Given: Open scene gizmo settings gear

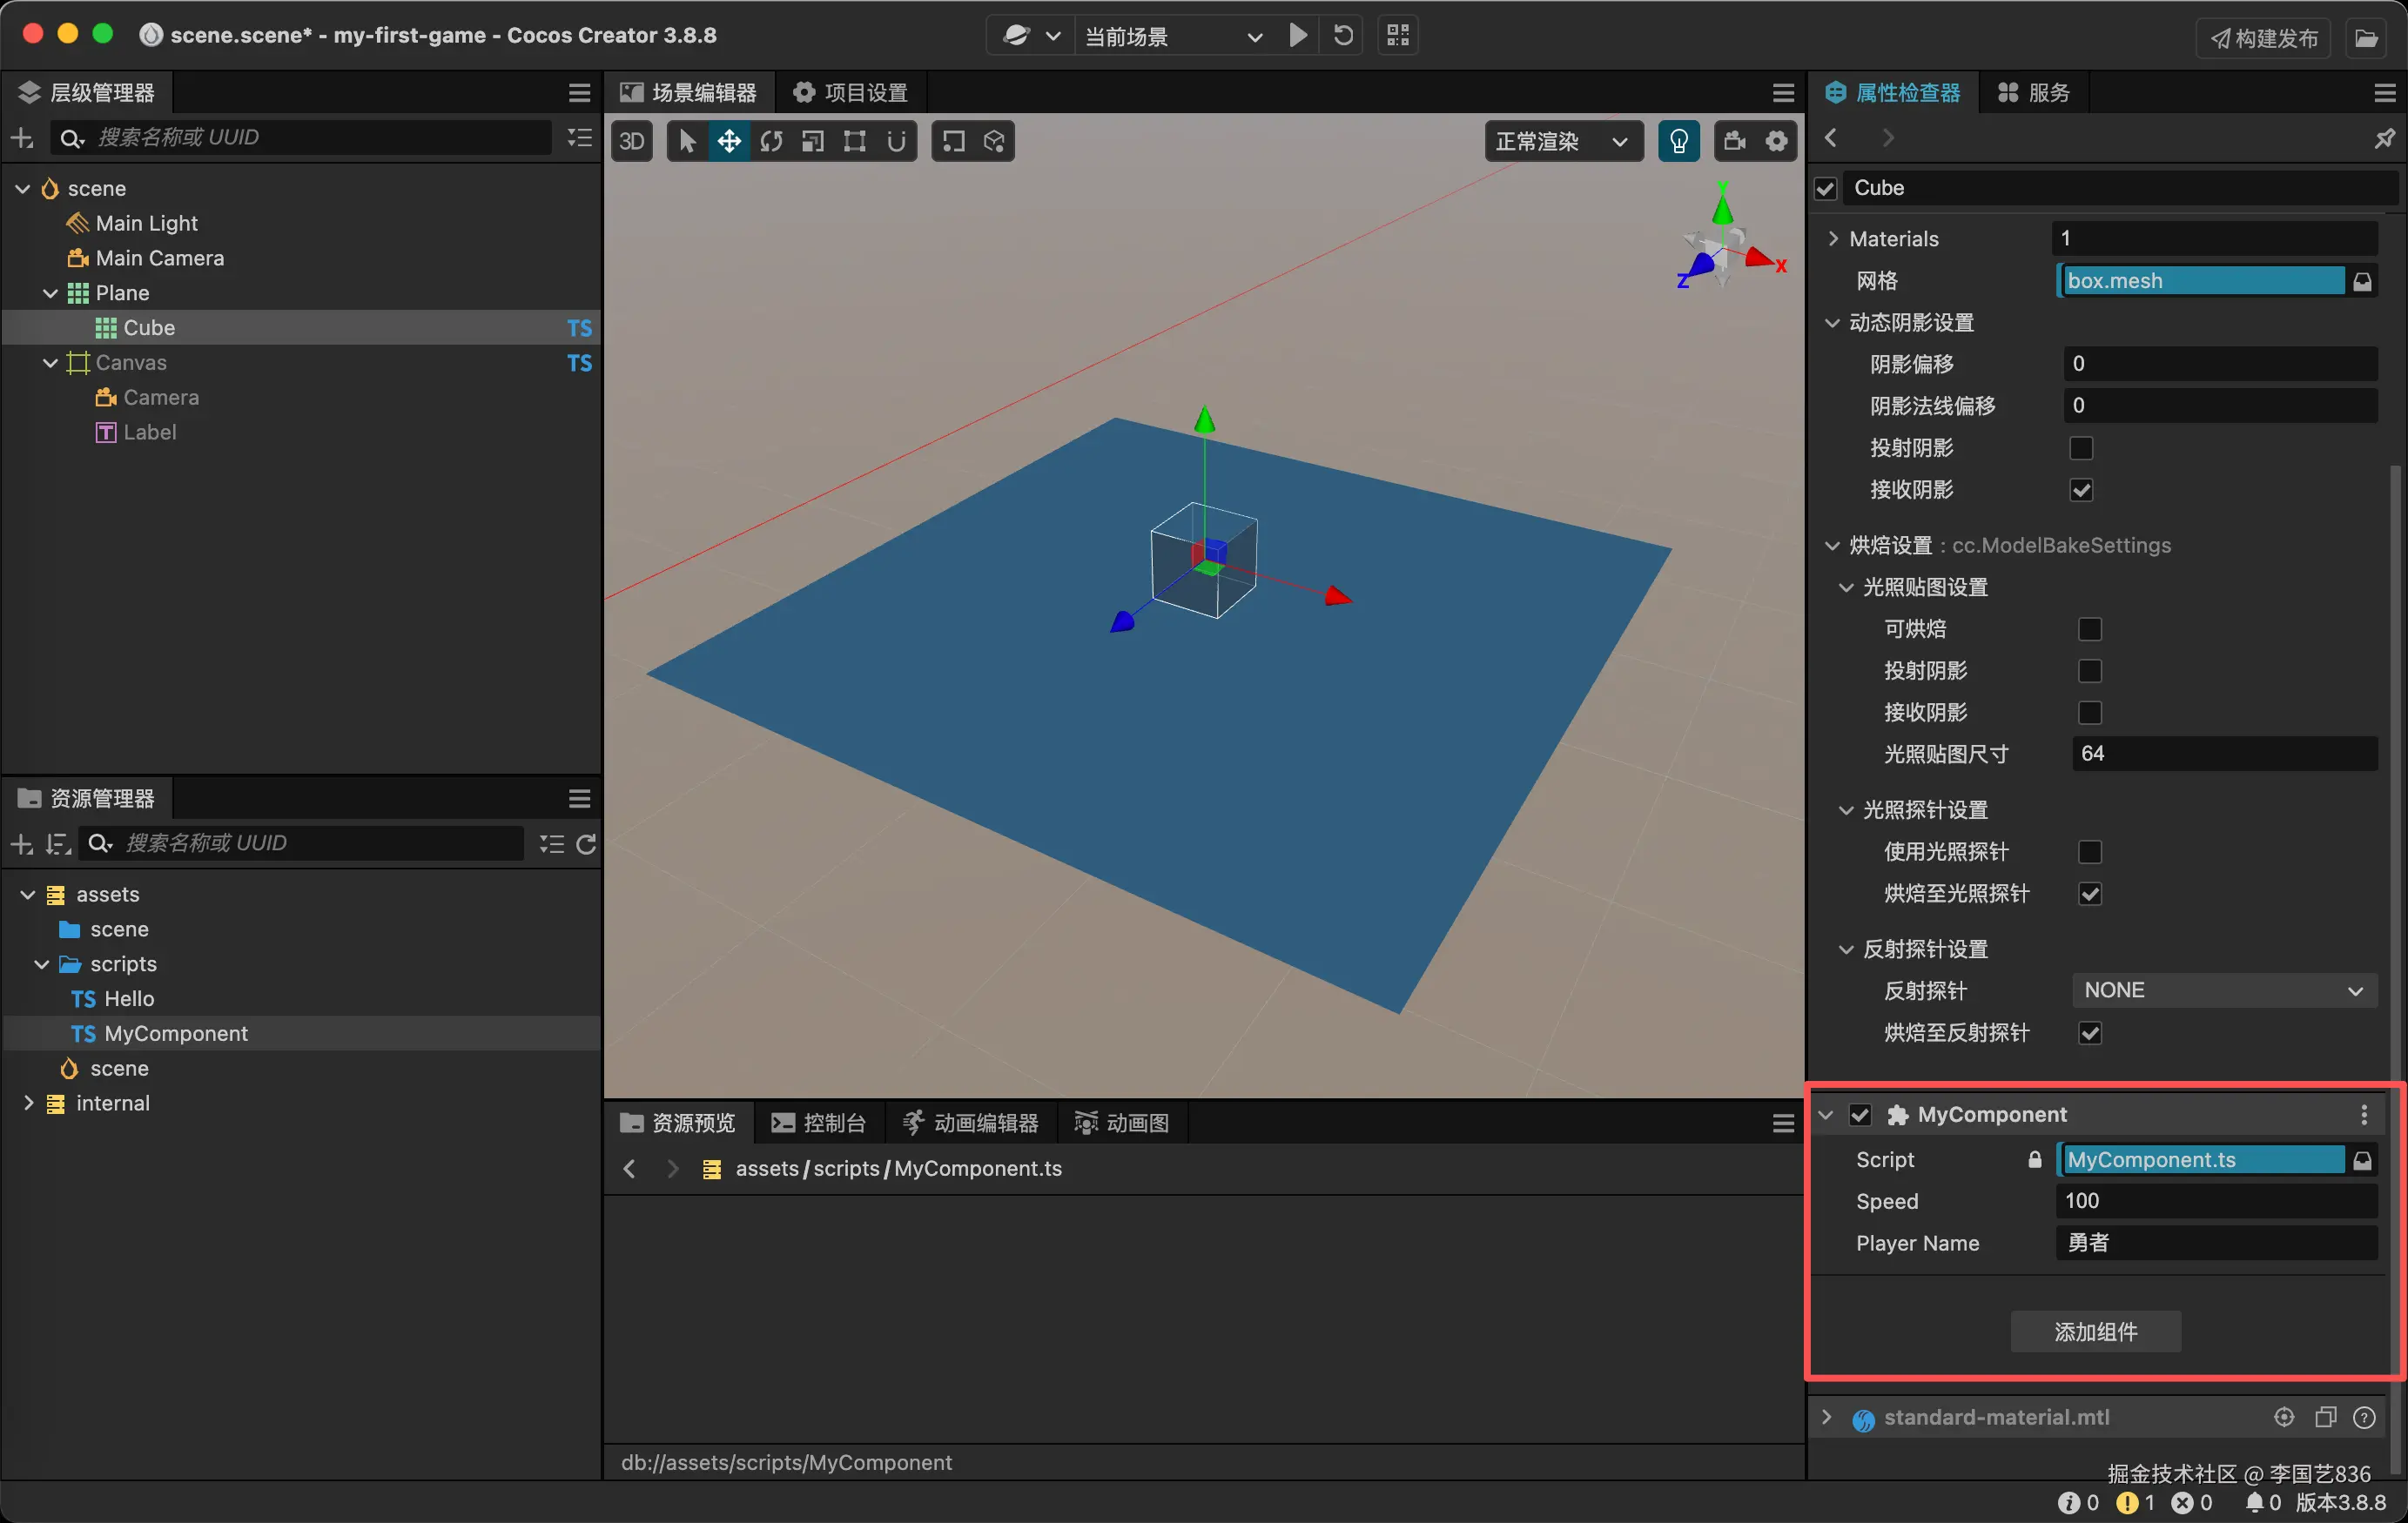Looking at the screenshot, I should (x=1776, y=141).
